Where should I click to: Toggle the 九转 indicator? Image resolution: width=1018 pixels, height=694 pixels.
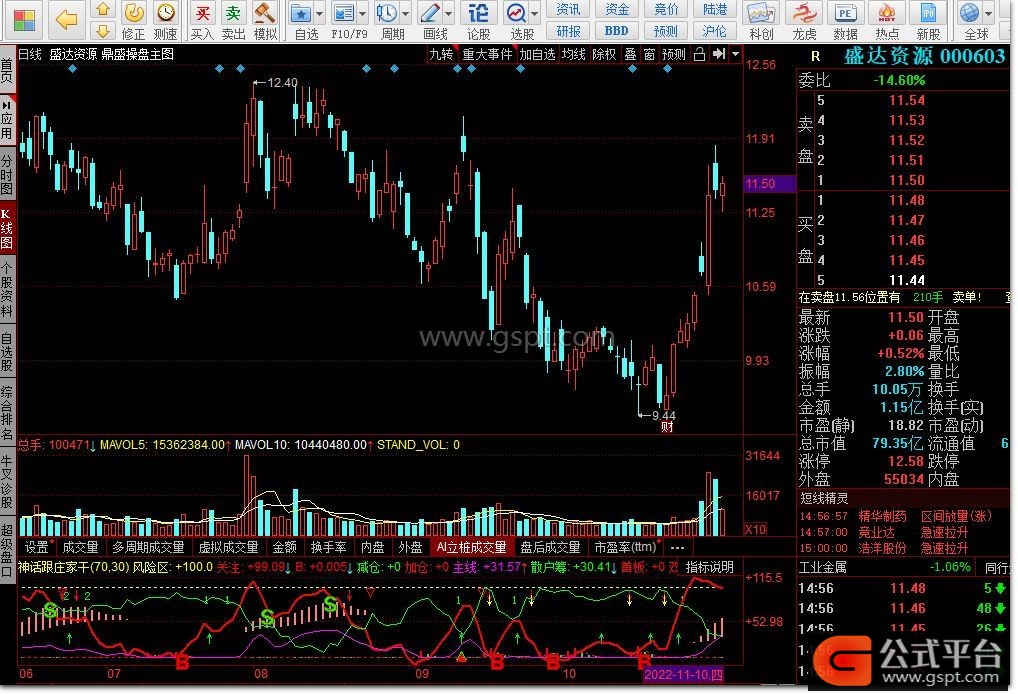441,55
